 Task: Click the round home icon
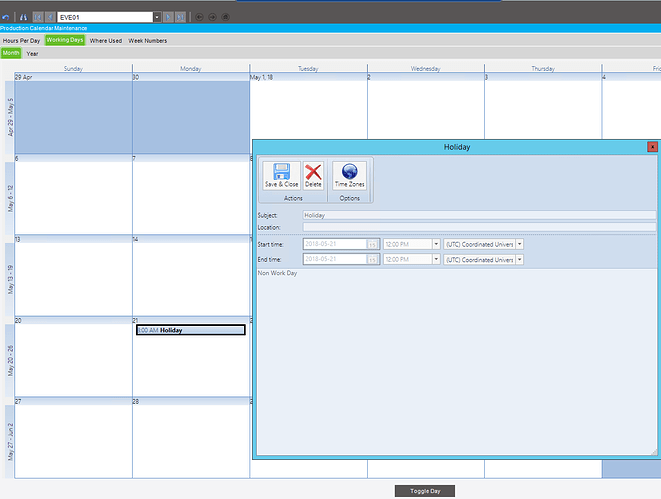coord(226,17)
